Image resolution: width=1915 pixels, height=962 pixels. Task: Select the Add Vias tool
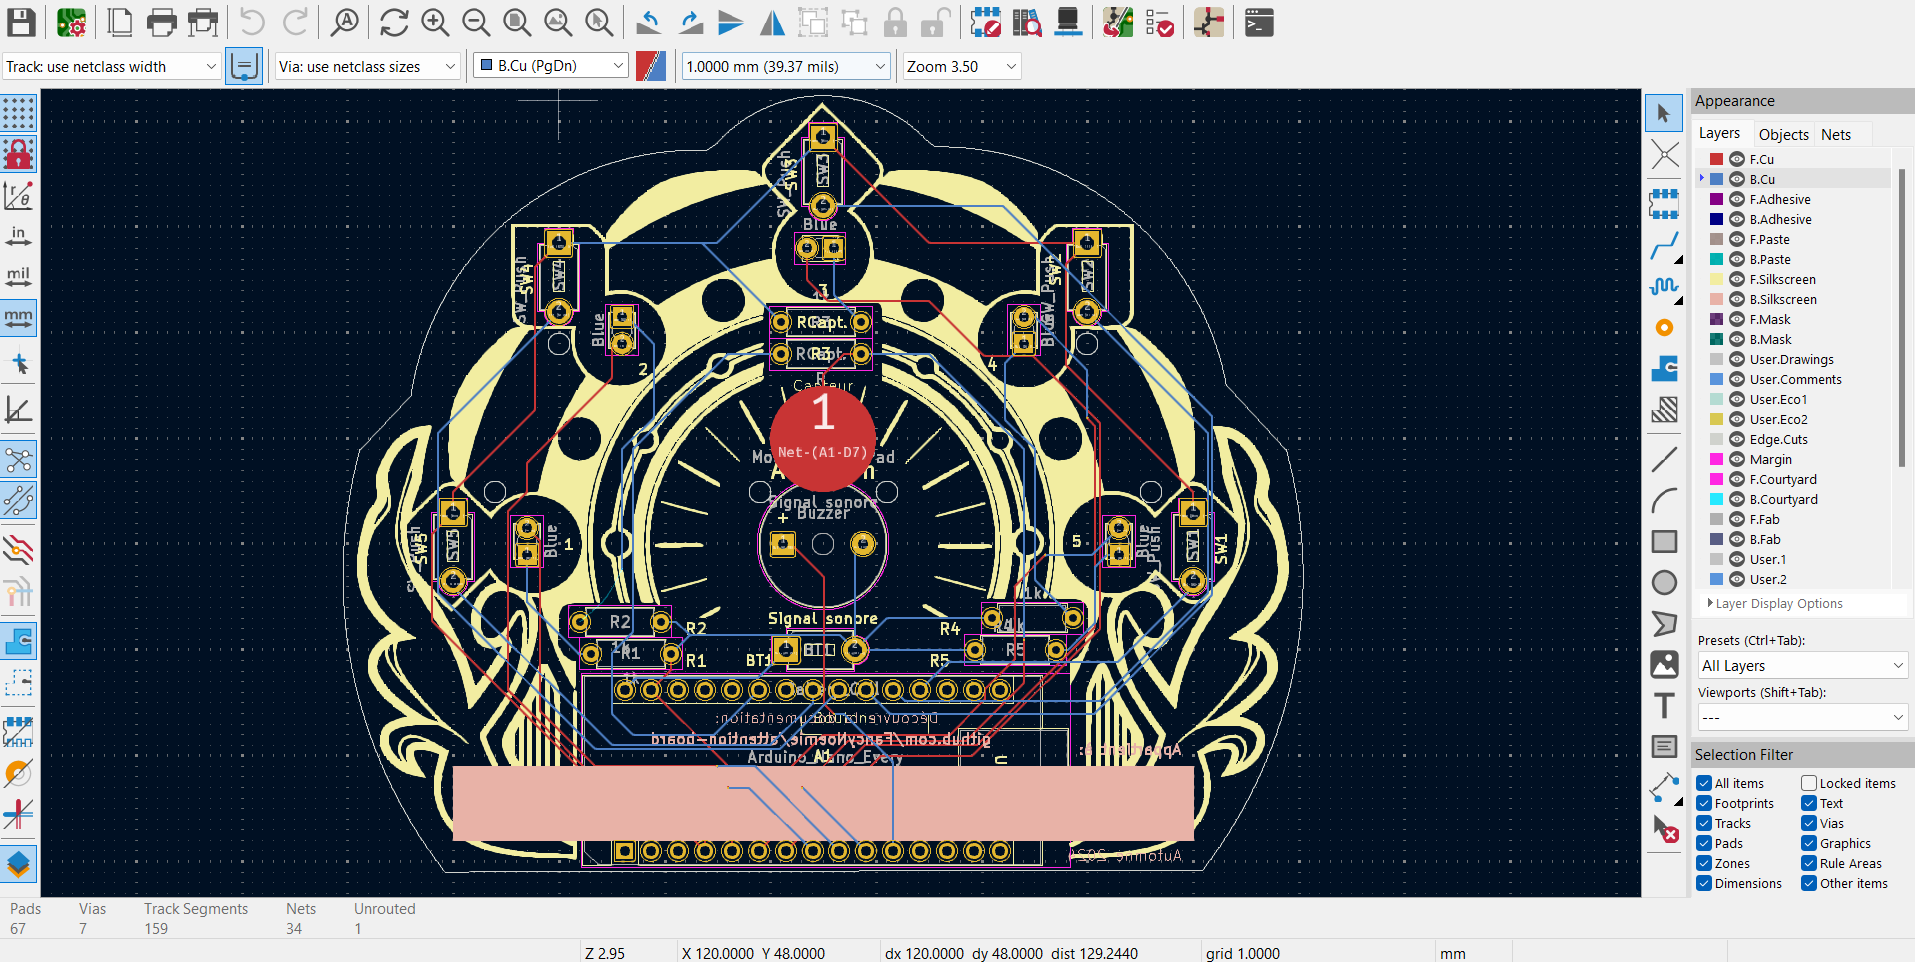pos(1664,328)
